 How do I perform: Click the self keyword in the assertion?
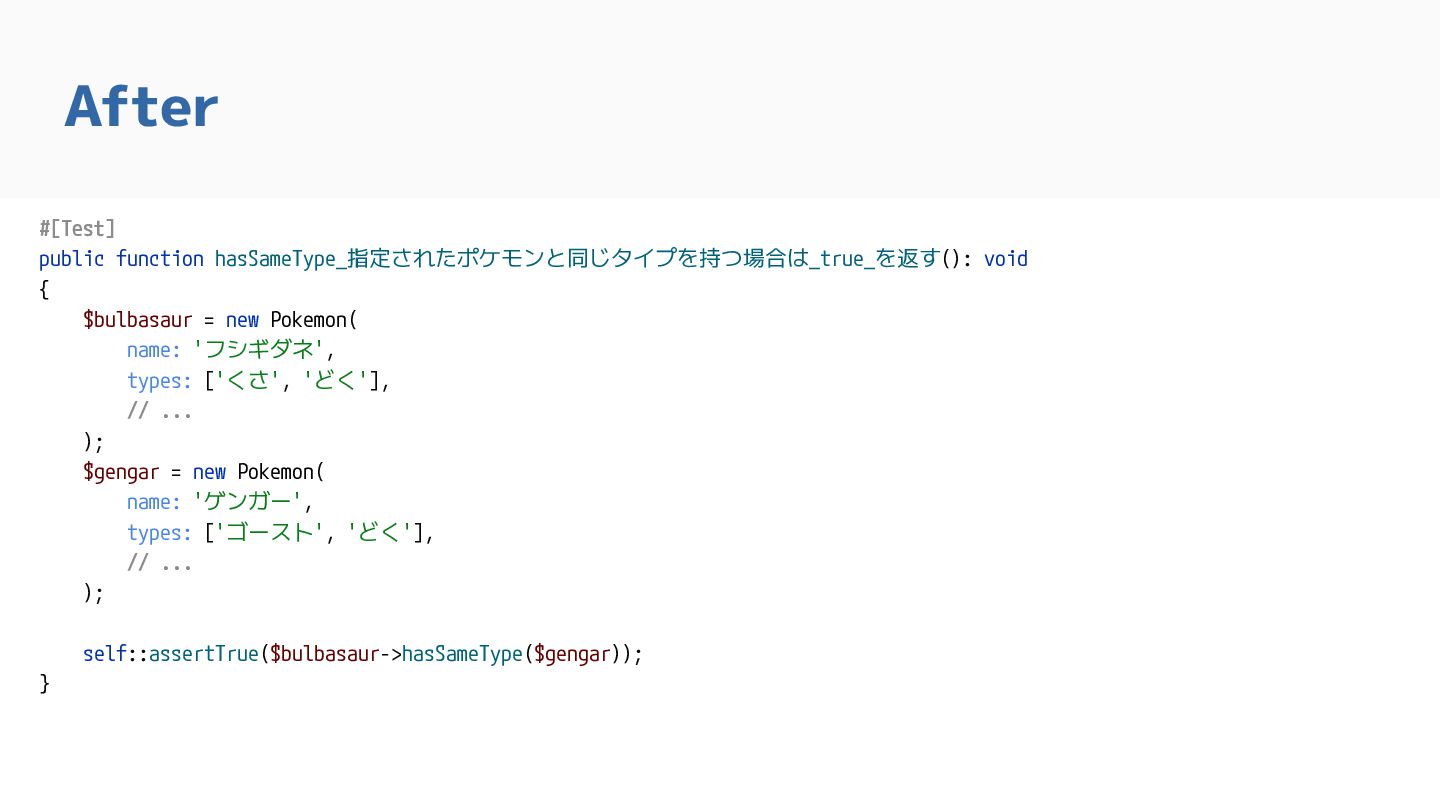click(104, 654)
